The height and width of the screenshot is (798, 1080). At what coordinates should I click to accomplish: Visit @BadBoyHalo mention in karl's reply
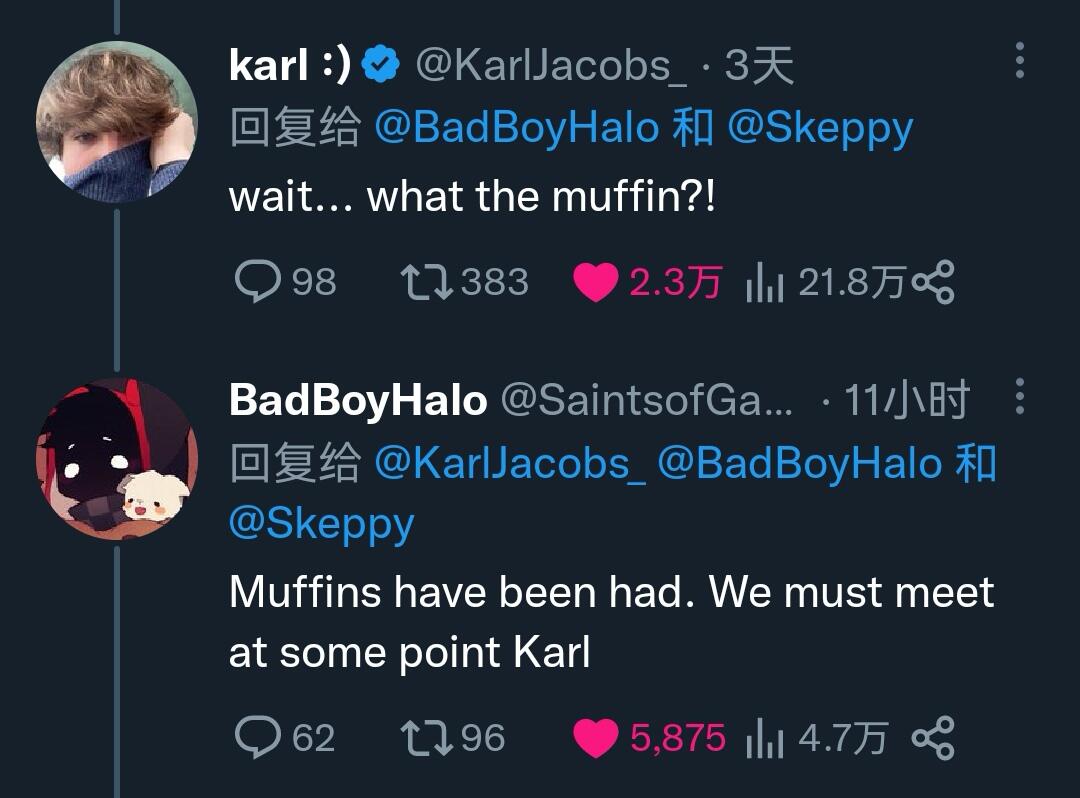coord(517,127)
